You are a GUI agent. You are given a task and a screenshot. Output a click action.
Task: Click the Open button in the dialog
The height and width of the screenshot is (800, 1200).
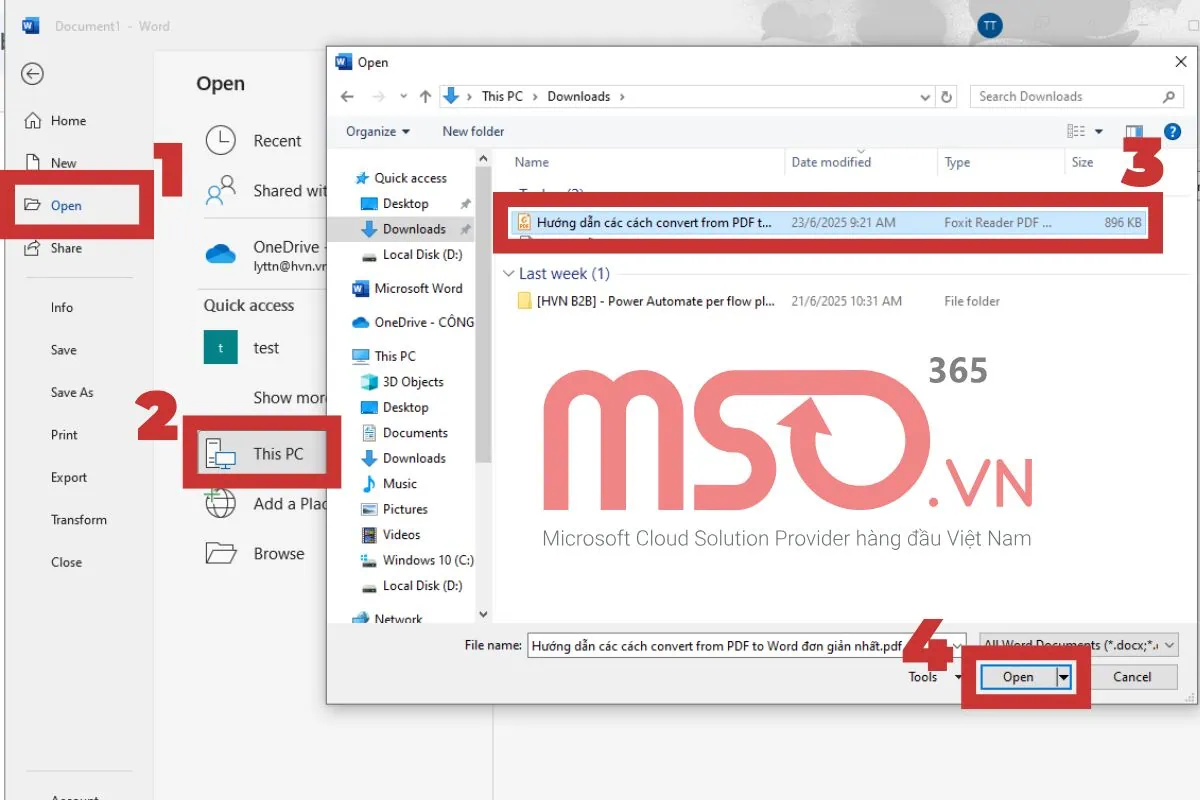tap(1018, 677)
